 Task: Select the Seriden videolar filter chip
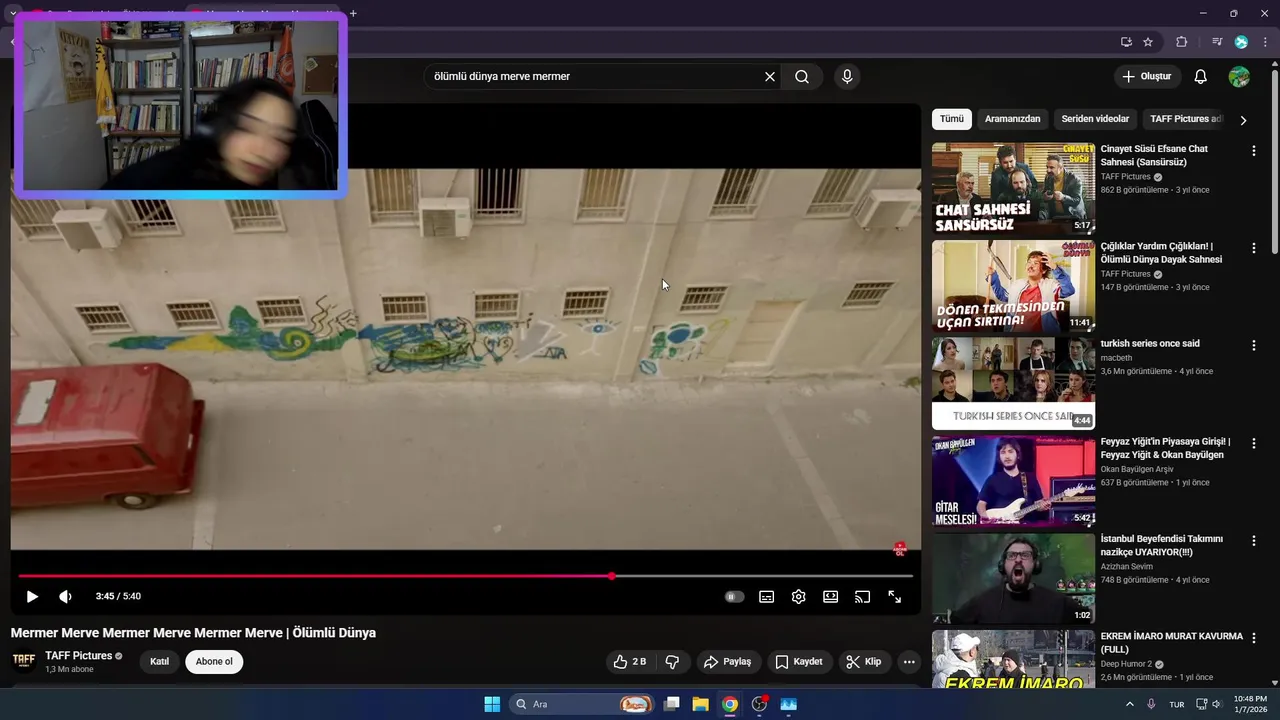pyautogui.click(x=1095, y=119)
